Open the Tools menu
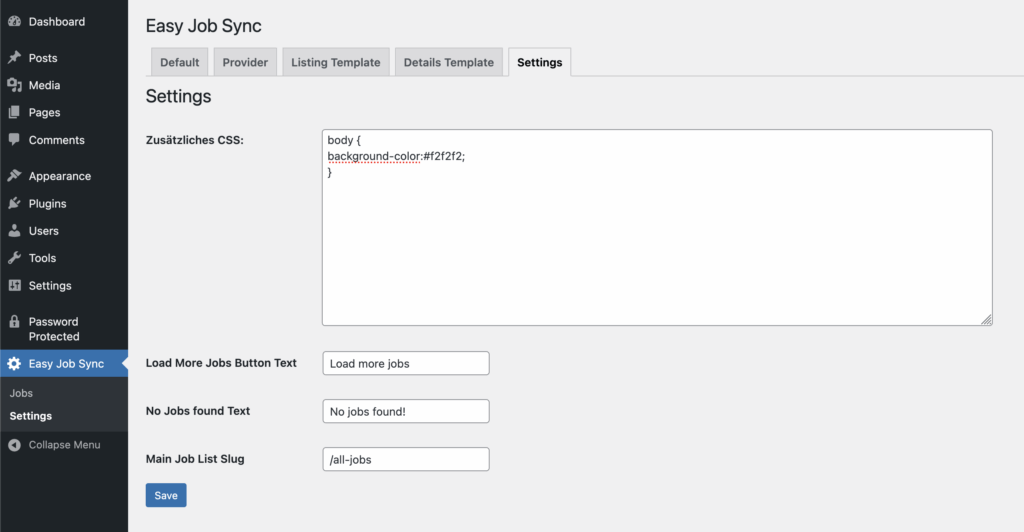1024x532 pixels. 64,258
